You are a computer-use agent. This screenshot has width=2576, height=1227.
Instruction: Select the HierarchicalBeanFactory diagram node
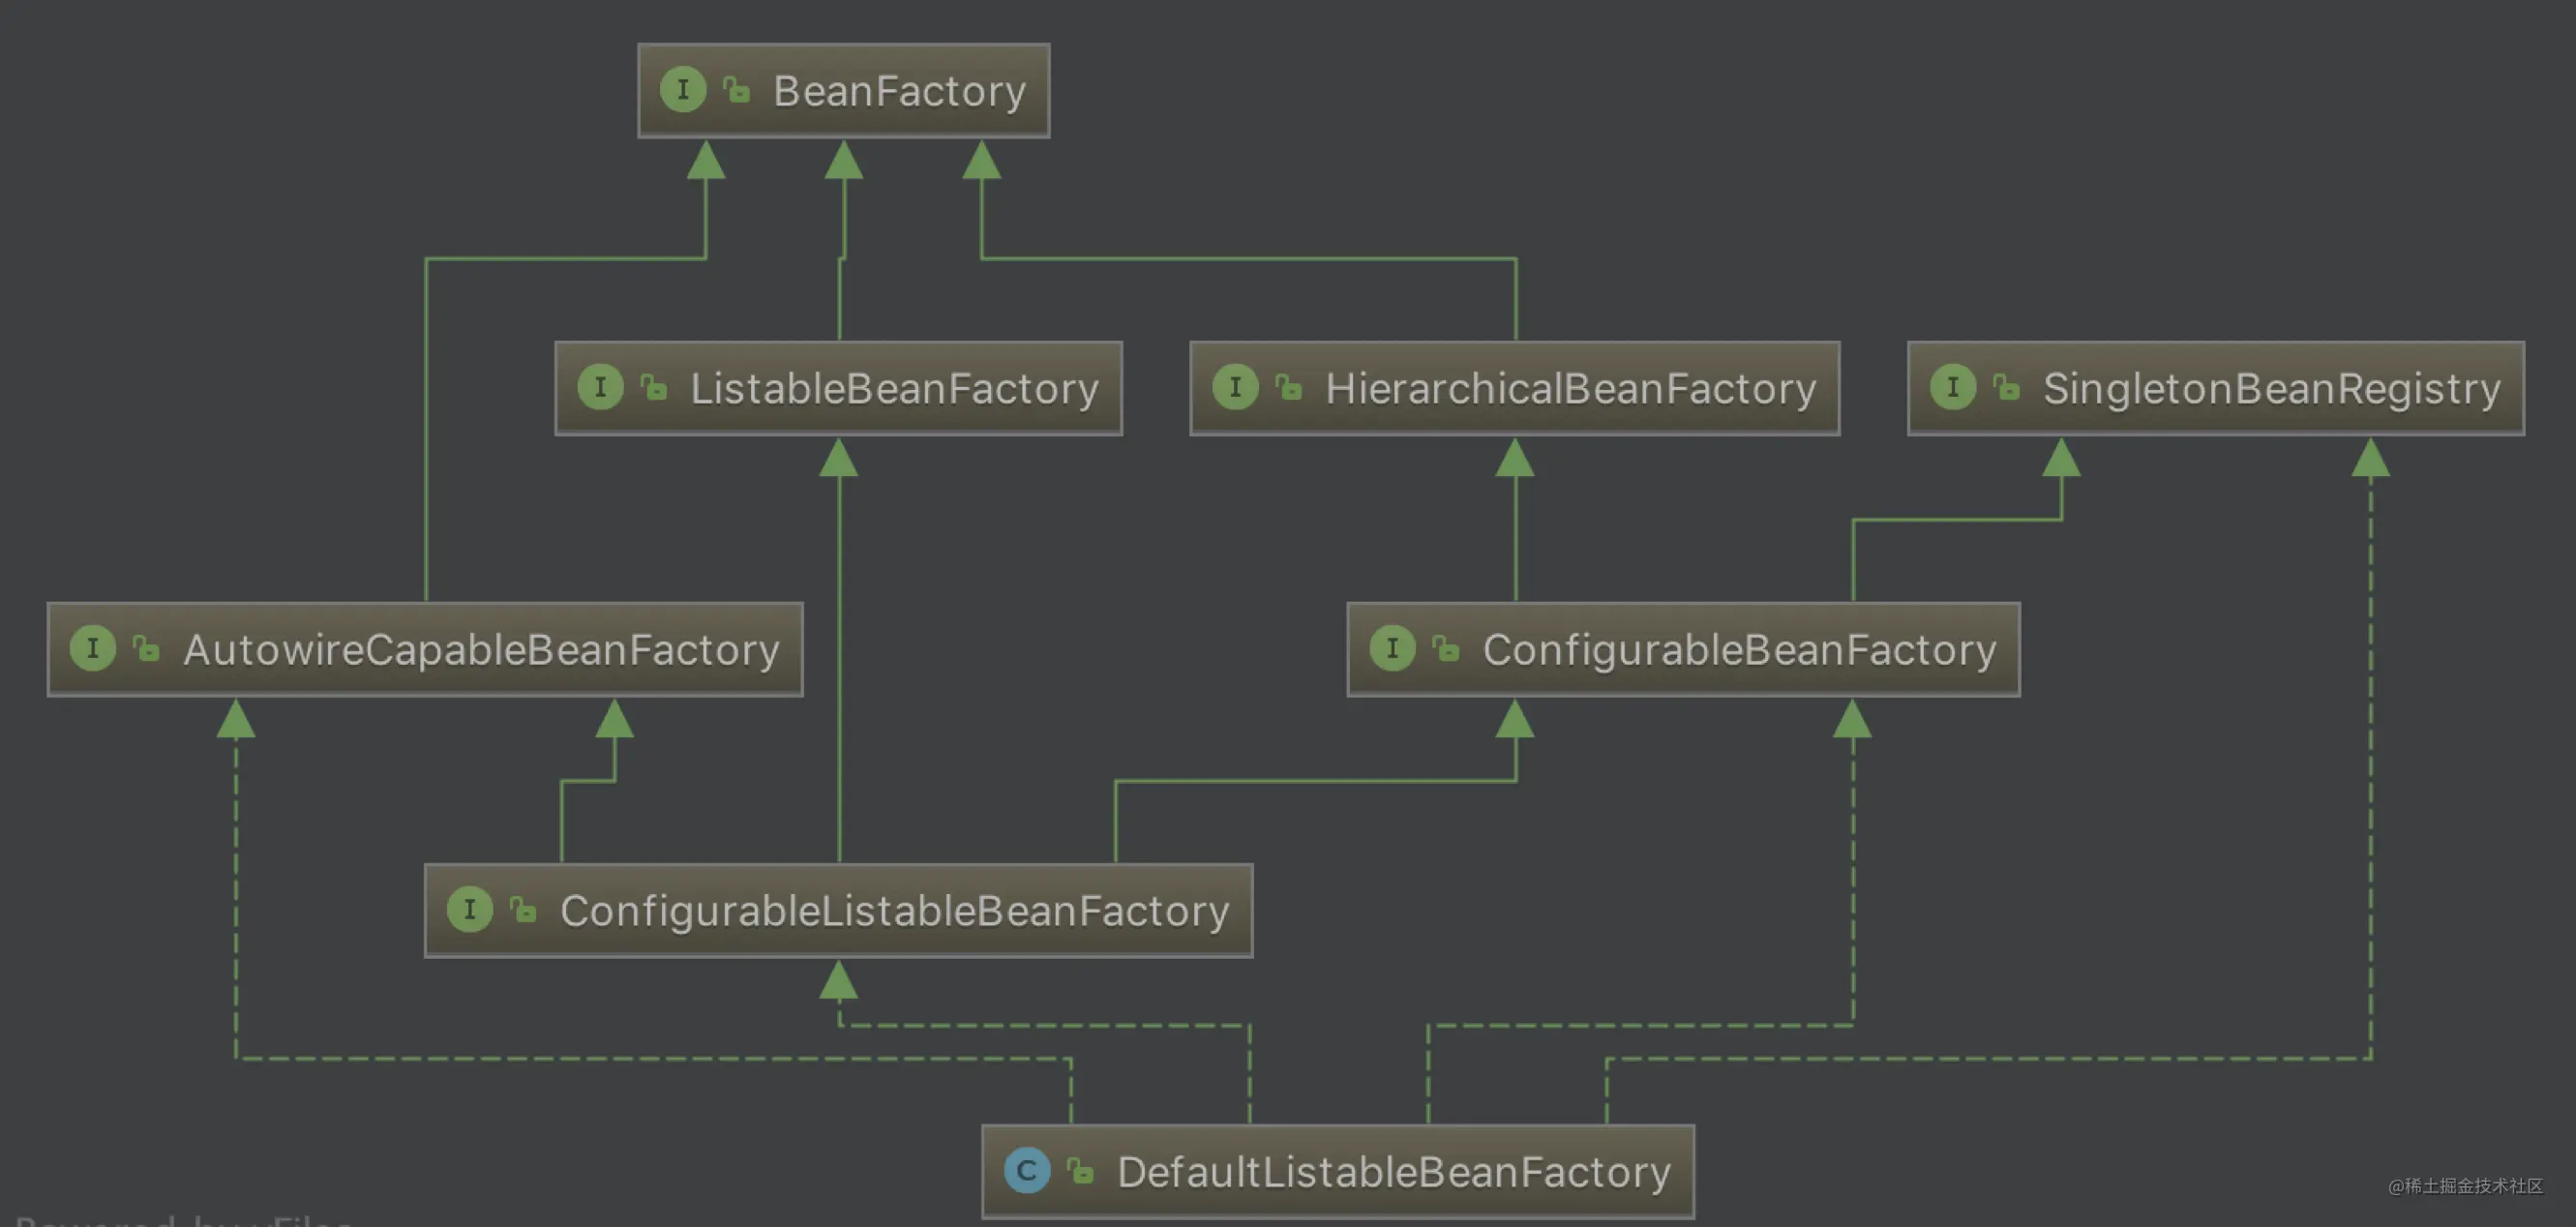click(1570, 389)
